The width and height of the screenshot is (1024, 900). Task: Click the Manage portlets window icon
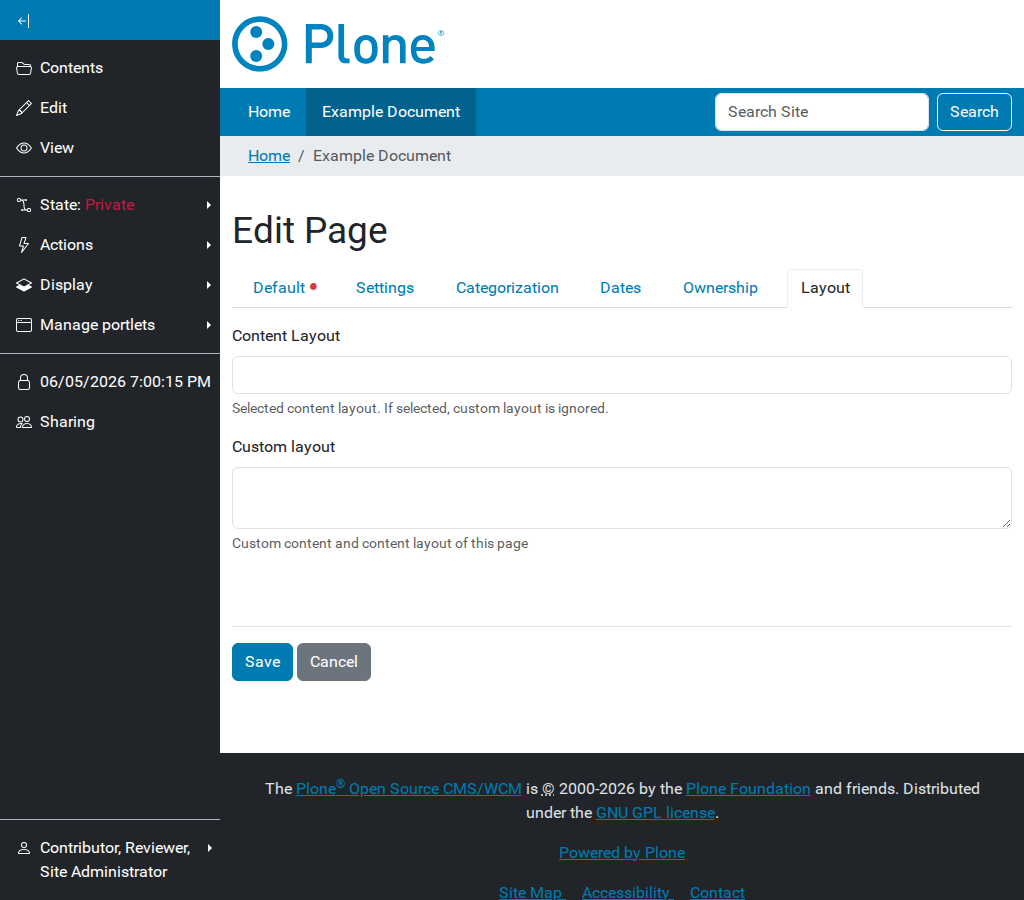tap(24, 325)
